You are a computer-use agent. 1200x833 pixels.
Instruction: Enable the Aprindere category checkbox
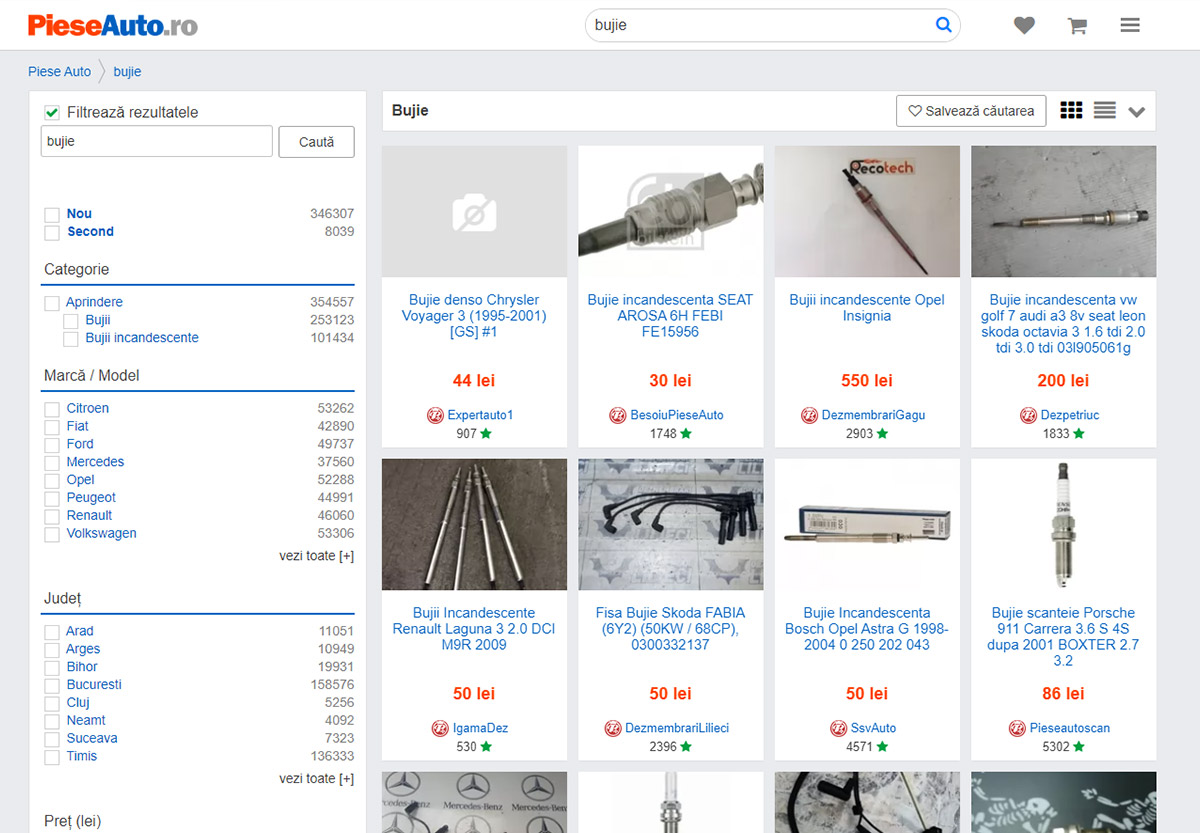[x=52, y=302]
